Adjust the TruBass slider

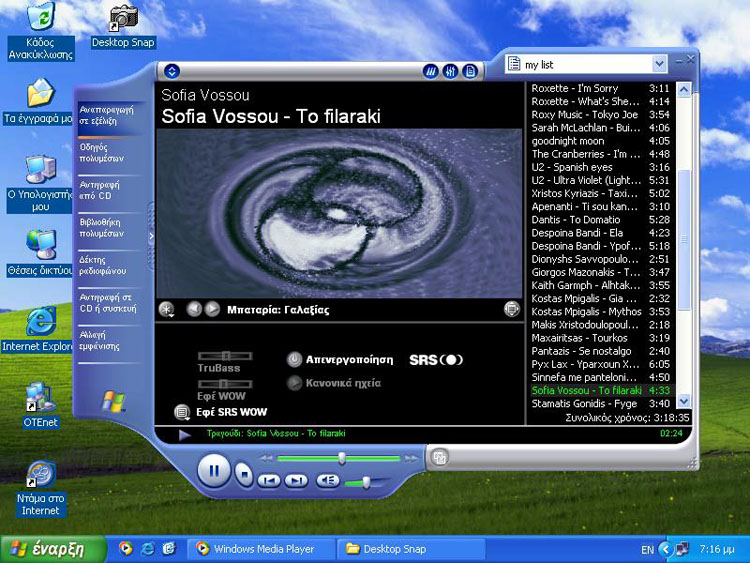(x=225, y=356)
